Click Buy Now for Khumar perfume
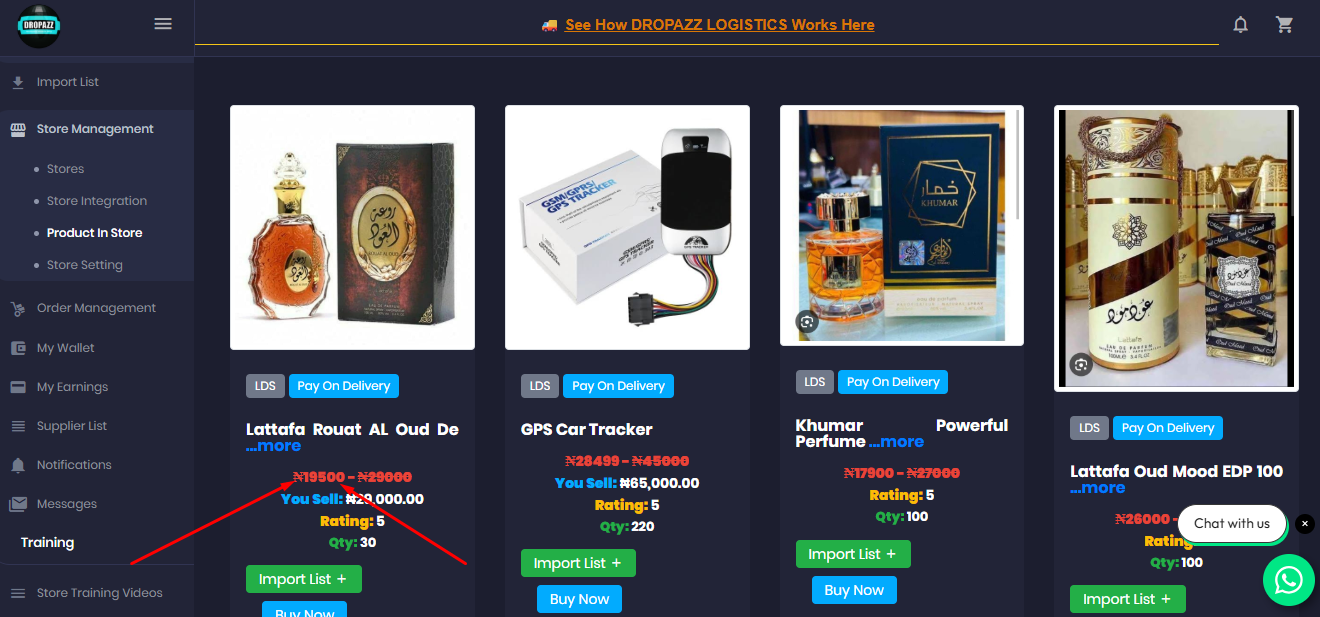Image resolution: width=1320 pixels, height=617 pixels. [x=854, y=590]
